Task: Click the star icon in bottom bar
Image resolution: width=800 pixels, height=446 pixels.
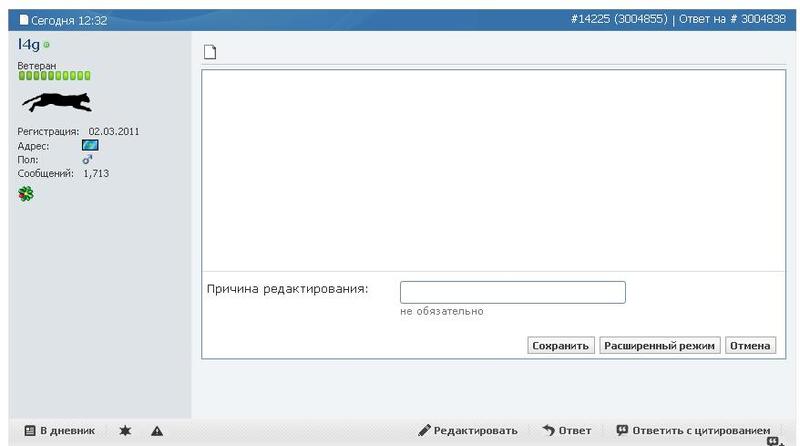Action: tap(125, 431)
